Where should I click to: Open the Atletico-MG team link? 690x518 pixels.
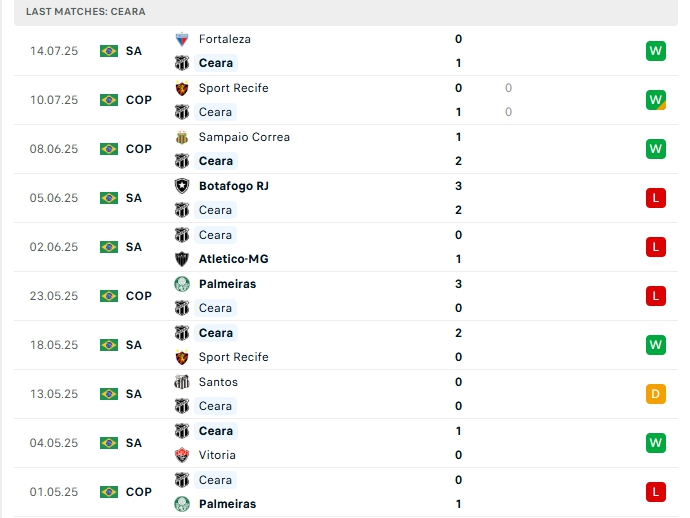233,259
